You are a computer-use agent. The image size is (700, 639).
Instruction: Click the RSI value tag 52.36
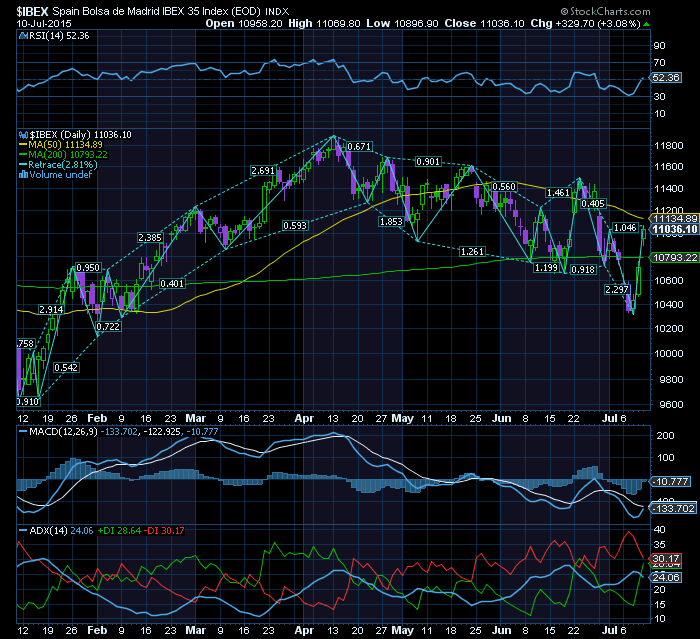(x=666, y=77)
